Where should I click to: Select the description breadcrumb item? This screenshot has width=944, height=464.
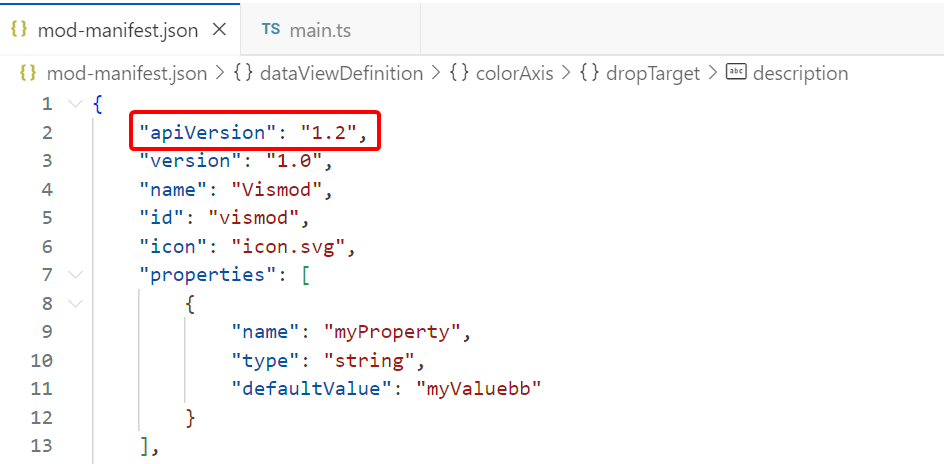(x=801, y=73)
